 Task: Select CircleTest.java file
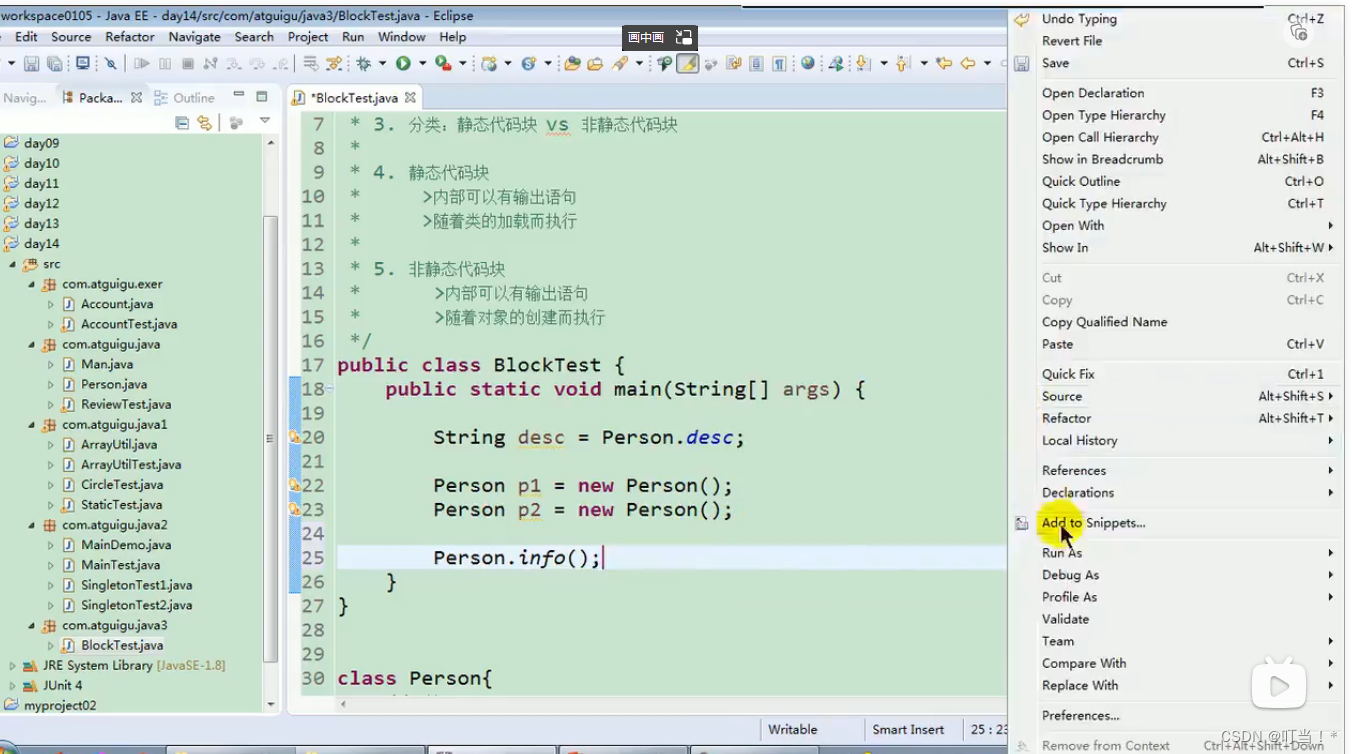(x=121, y=485)
